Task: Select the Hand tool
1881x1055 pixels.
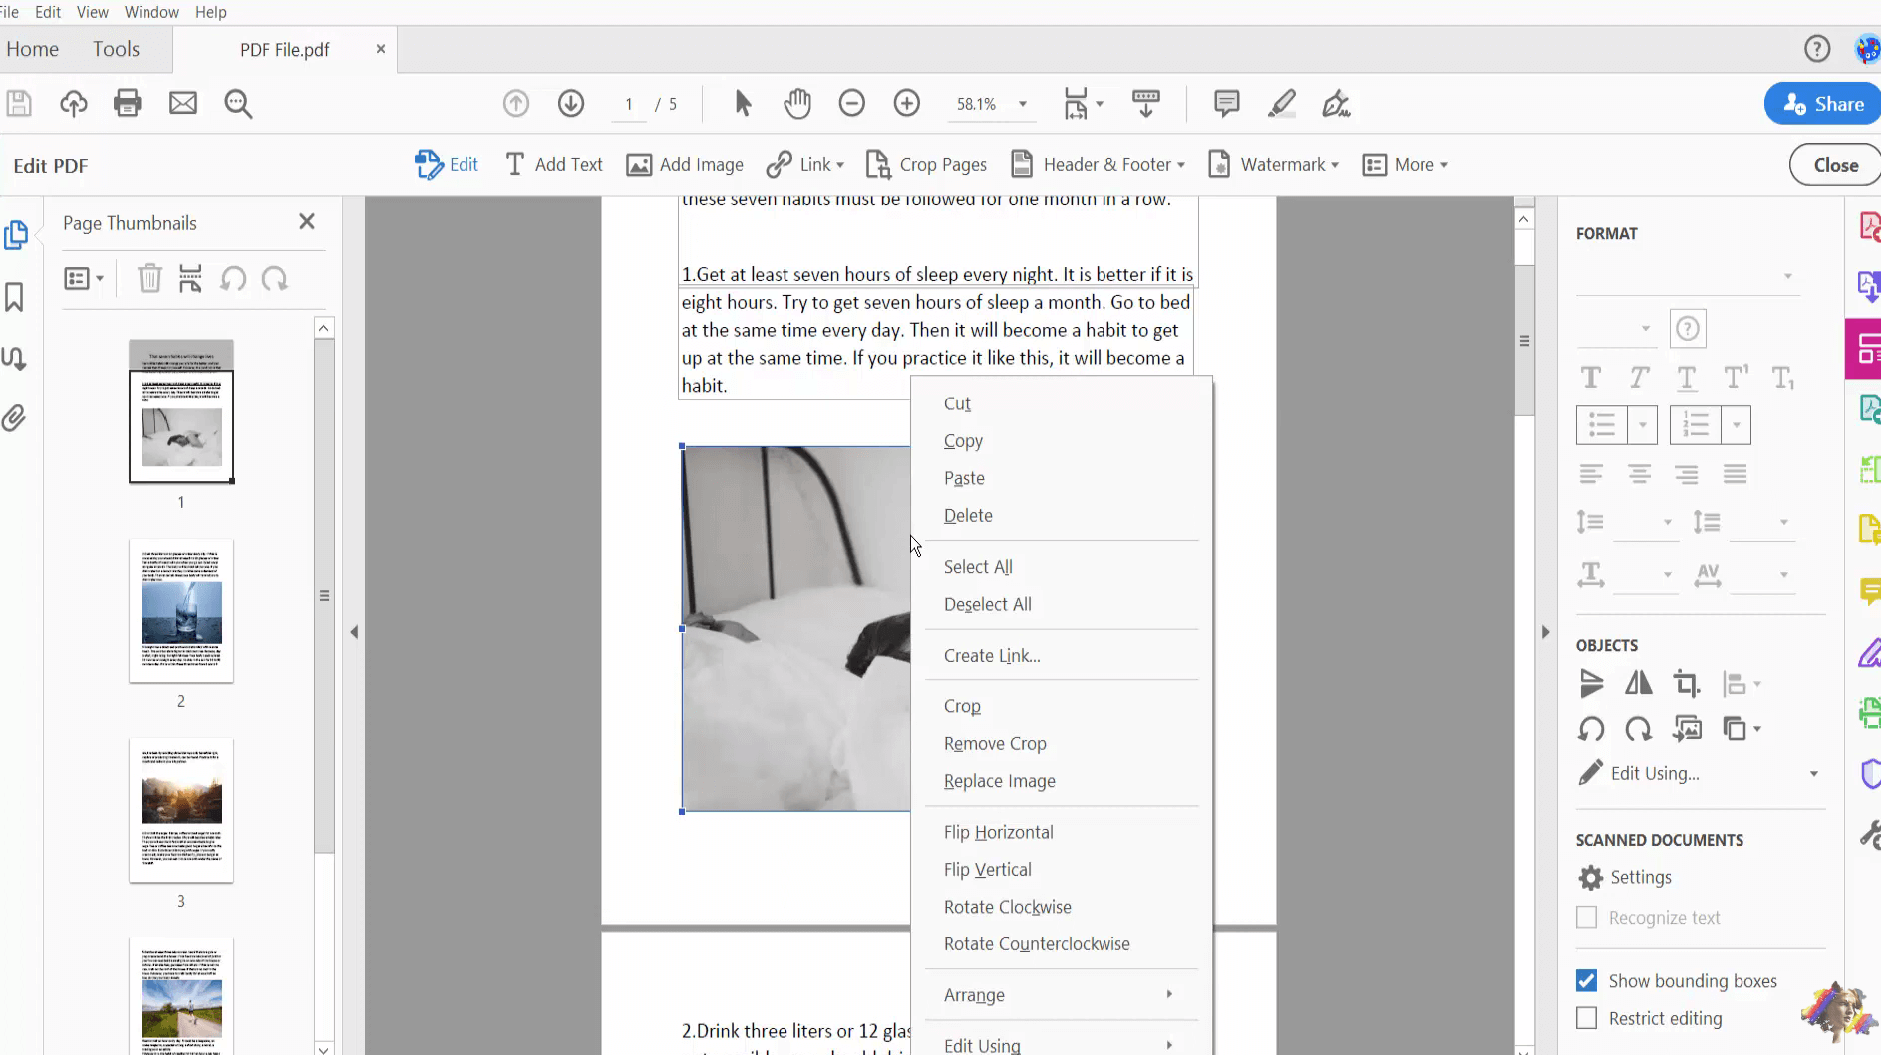Action: (x=797, y=103)
